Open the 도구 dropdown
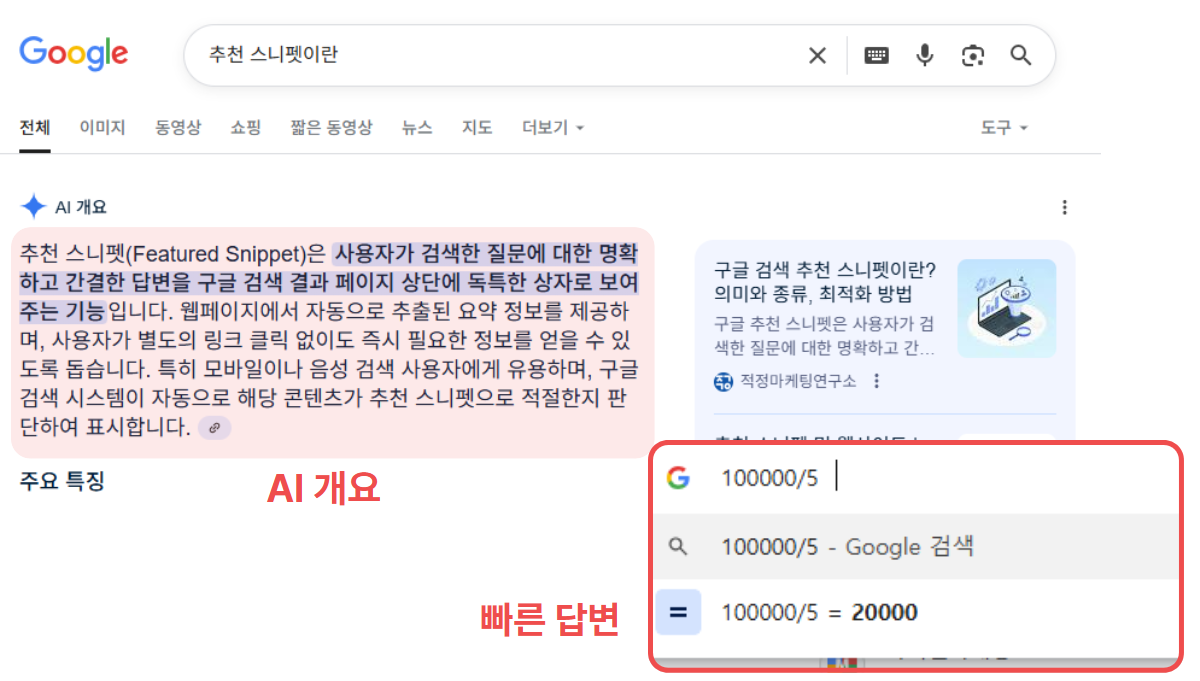 click(x=1004, y=128)
